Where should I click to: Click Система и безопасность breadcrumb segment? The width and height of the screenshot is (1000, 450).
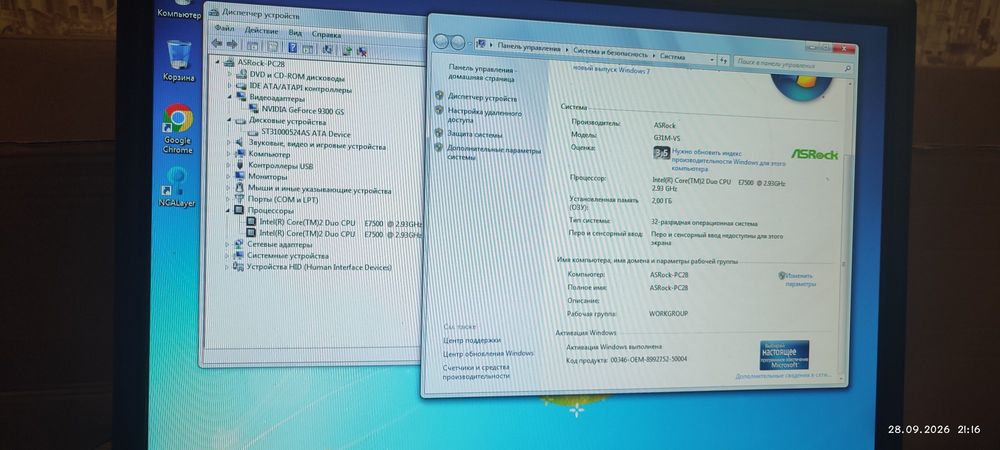click(610, 53)
